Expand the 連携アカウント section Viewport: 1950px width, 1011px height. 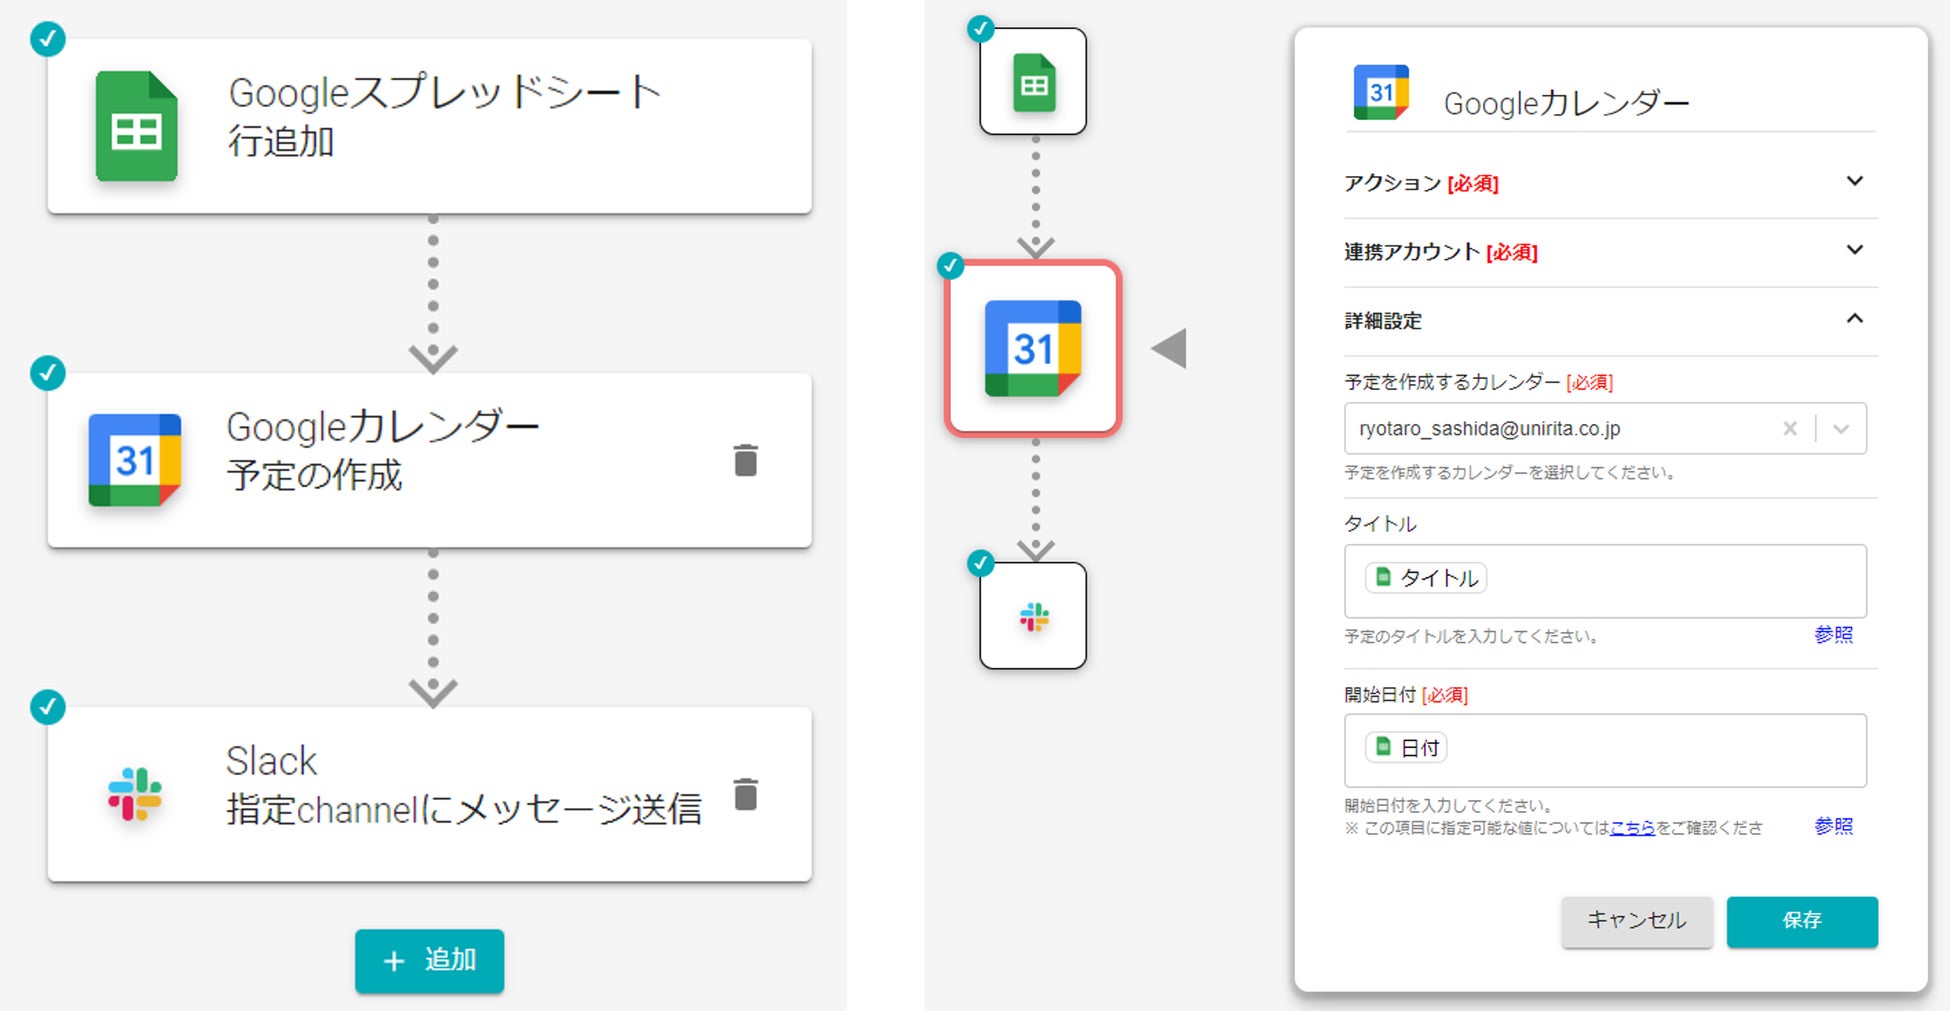click(1855, 250)
